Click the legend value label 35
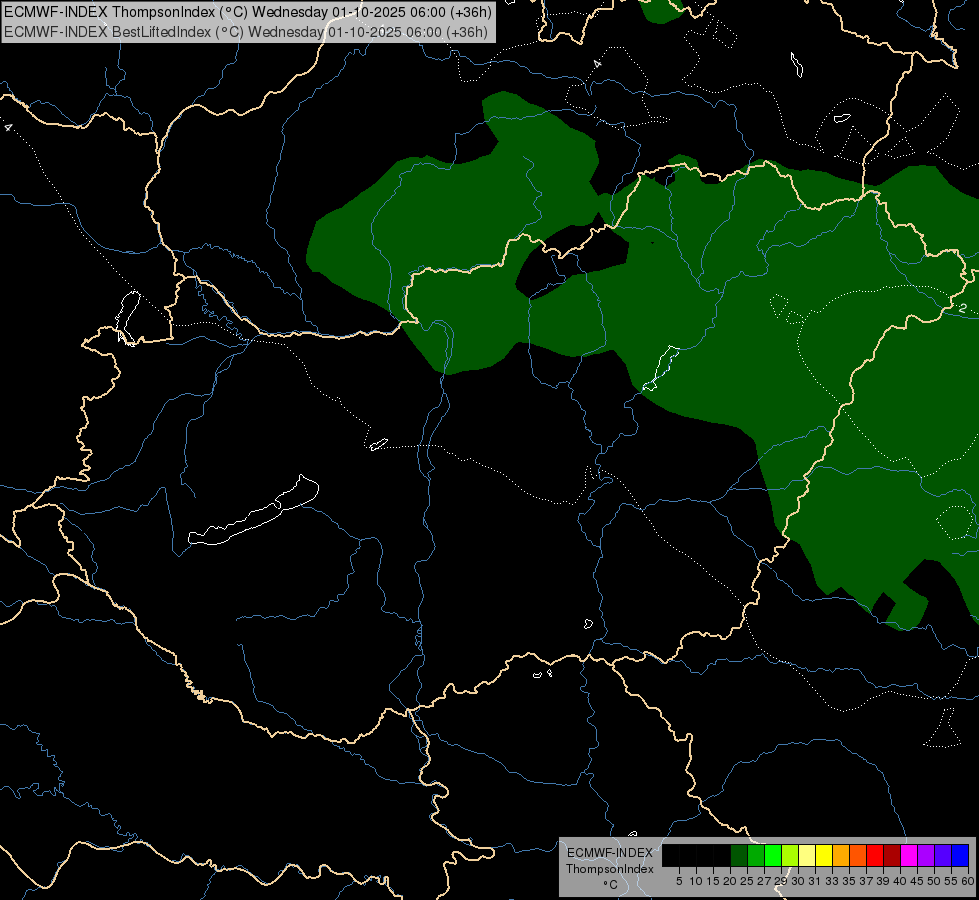Image resolution: width=979 pixels, height=900 pixels. point(849,881)
